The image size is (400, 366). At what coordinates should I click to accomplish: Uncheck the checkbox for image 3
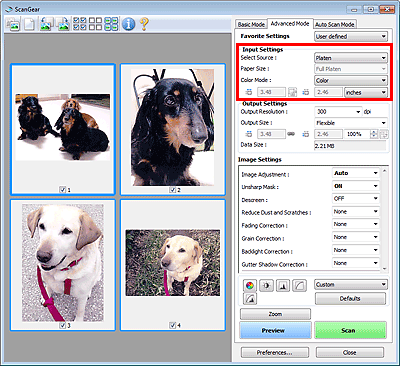click(63, 325)
